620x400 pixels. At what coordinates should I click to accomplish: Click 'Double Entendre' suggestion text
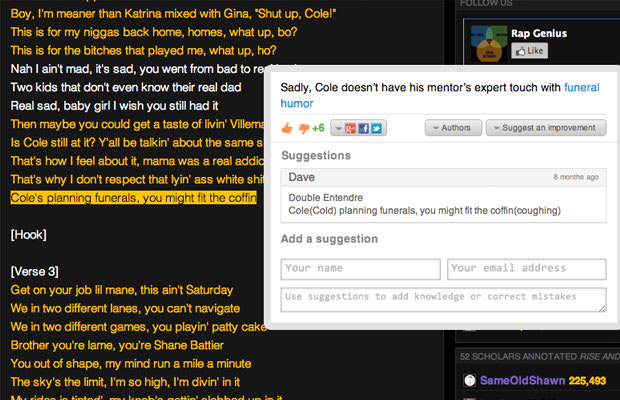[x=325, y=198]
